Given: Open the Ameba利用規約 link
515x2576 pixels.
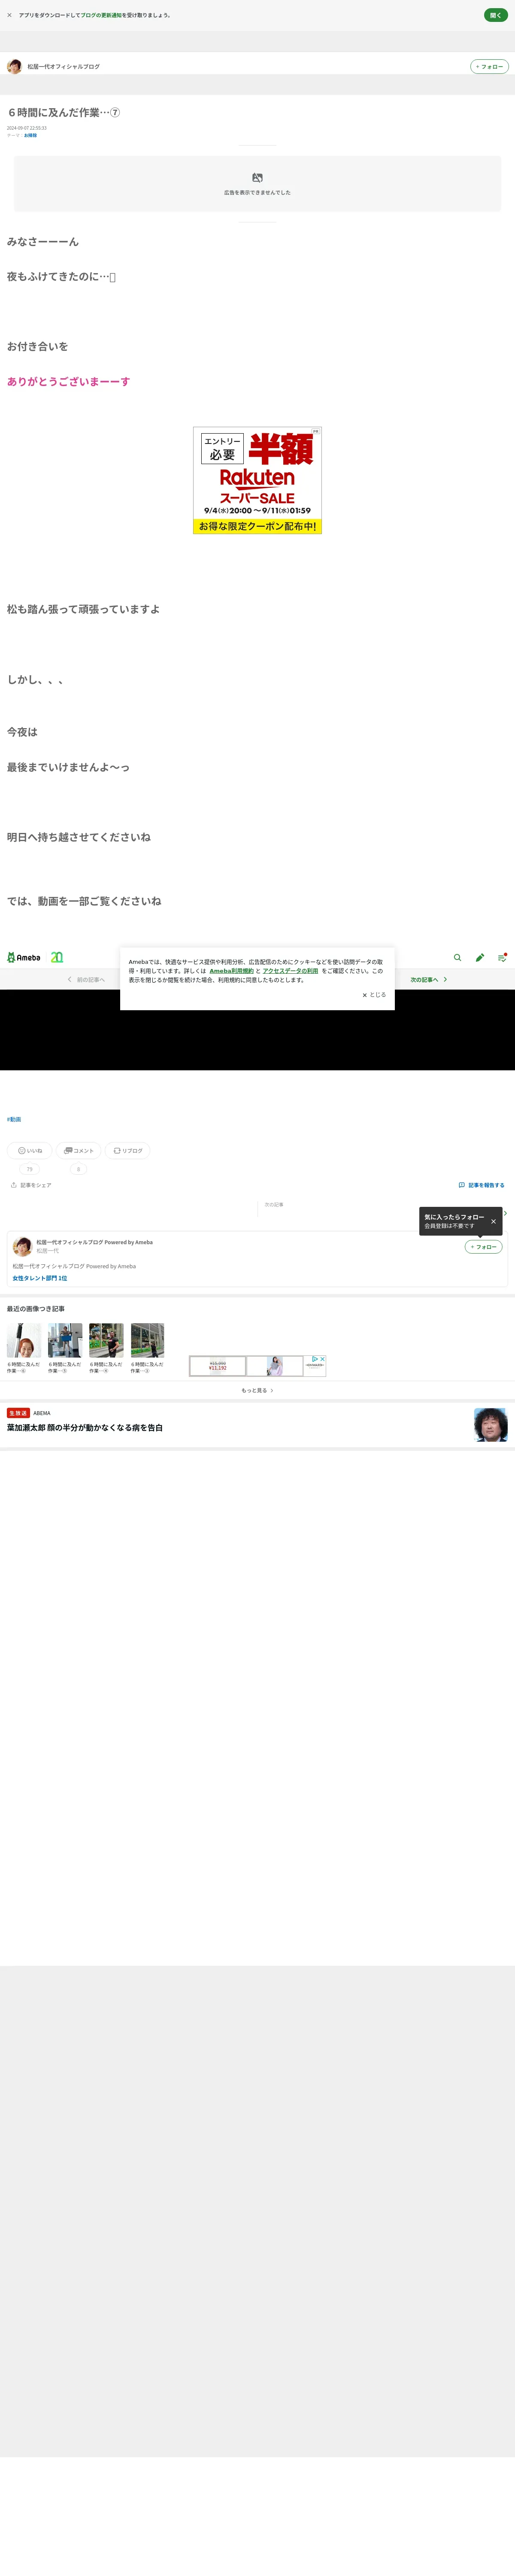Looking at the screenshot, I should click(x=231, y=971).
